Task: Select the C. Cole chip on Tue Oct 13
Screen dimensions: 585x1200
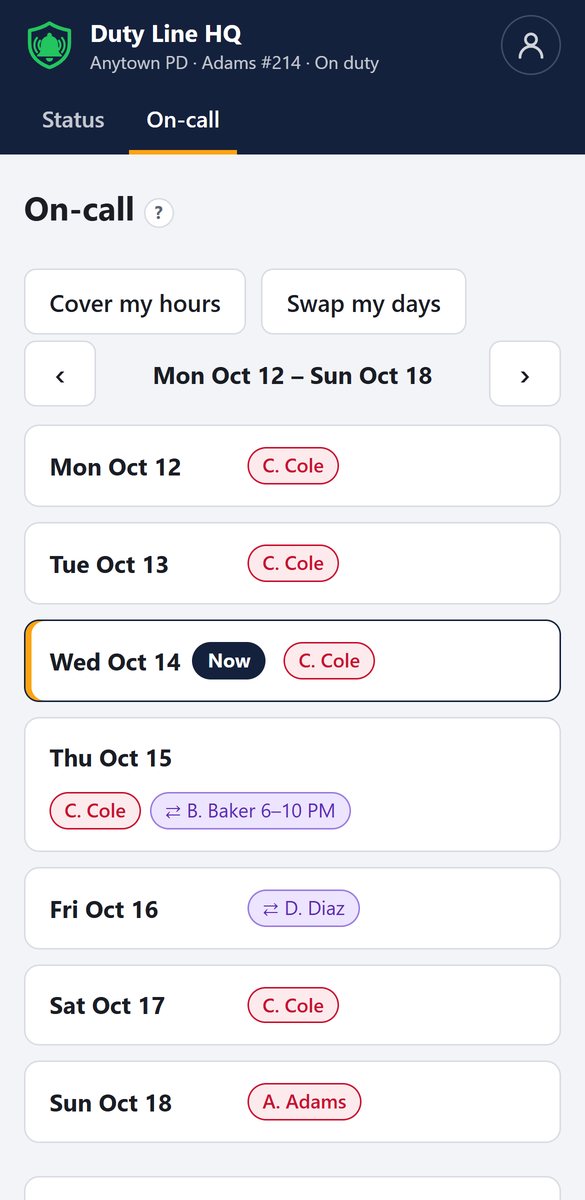Action: tap(293, 563)
